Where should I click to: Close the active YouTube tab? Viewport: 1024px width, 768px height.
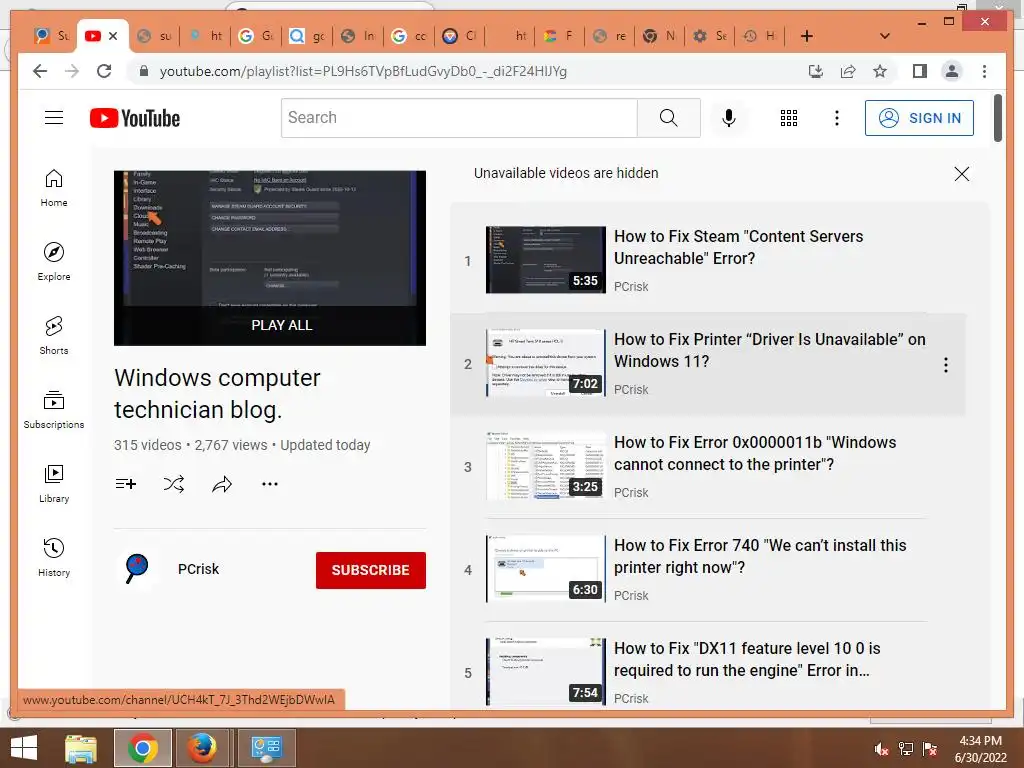click(x=113, y=36)
